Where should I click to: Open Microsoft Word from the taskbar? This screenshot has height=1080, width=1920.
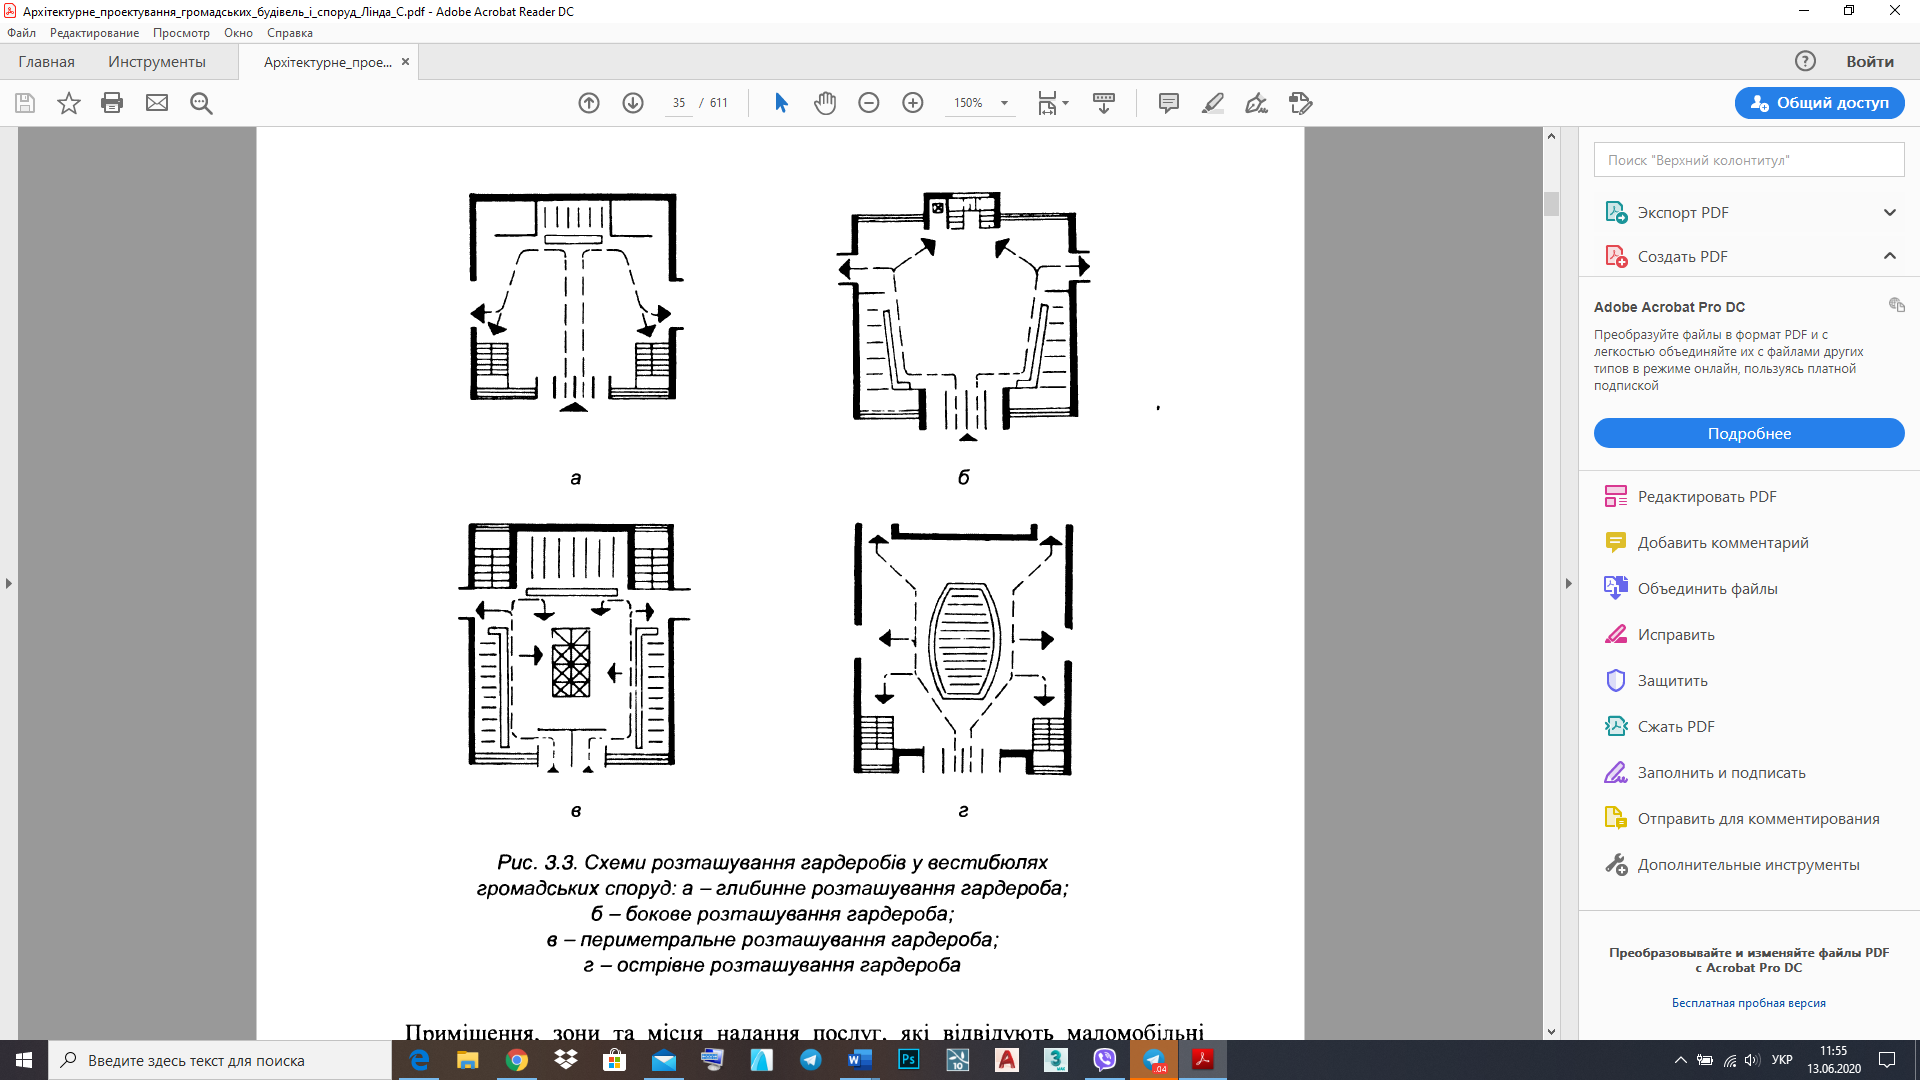tap(859, 1060)
